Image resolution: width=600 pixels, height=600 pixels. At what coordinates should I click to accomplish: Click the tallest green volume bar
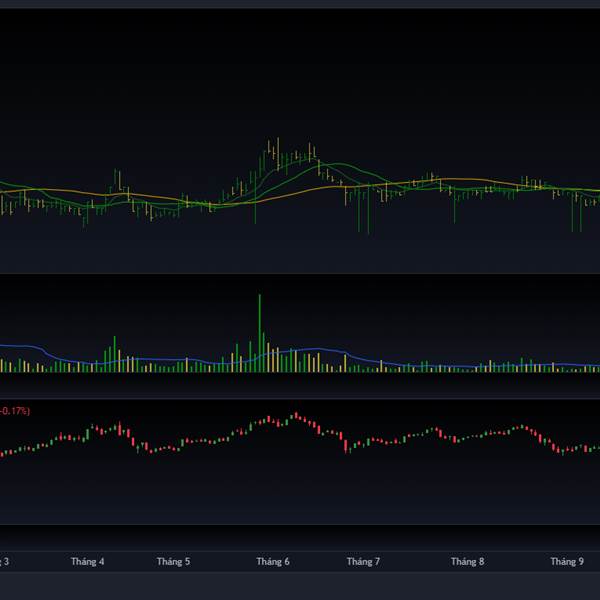(x=260, y=330)
